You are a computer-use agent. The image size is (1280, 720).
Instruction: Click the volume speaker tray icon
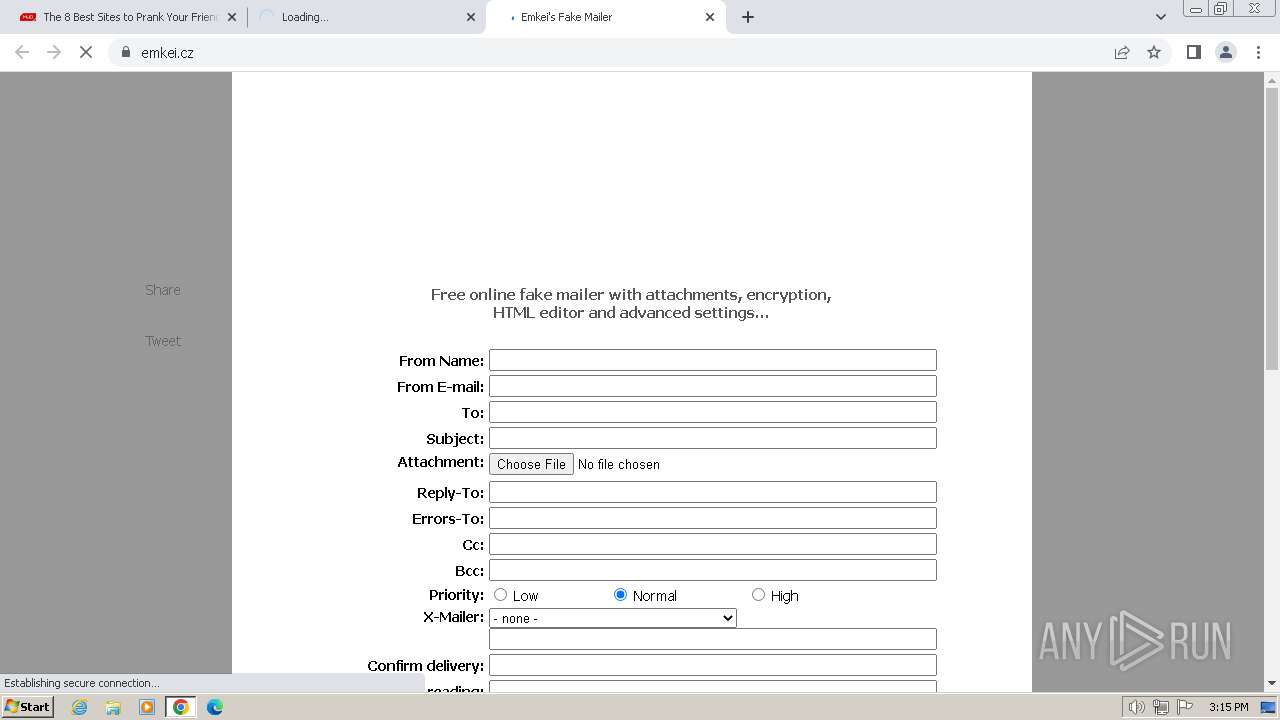(x=1137, y=707)
